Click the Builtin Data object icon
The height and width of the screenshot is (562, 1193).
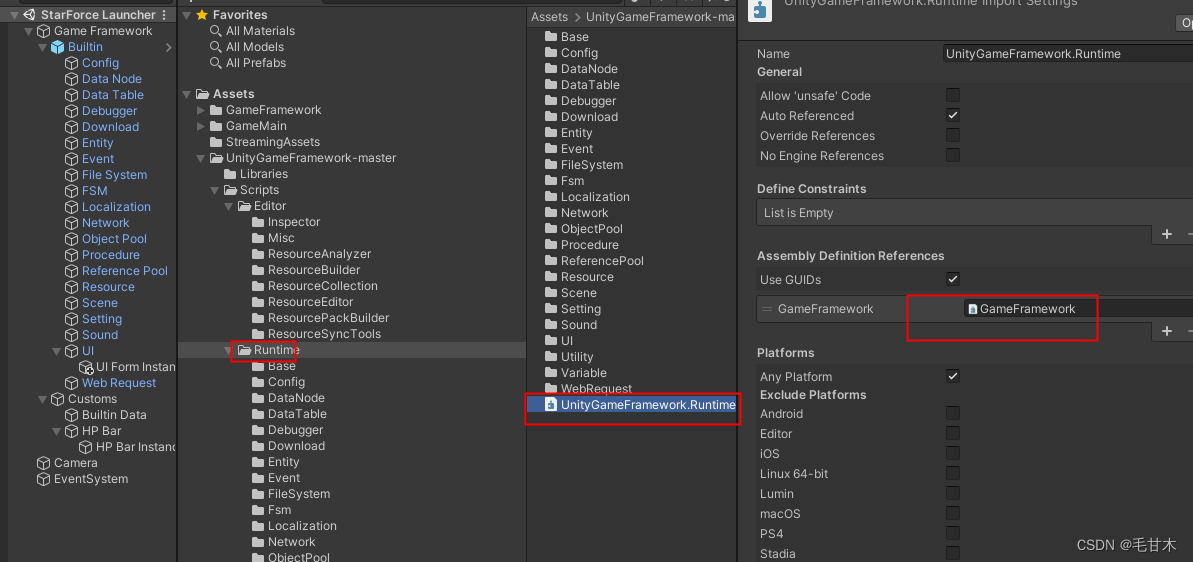click(72, 415)
